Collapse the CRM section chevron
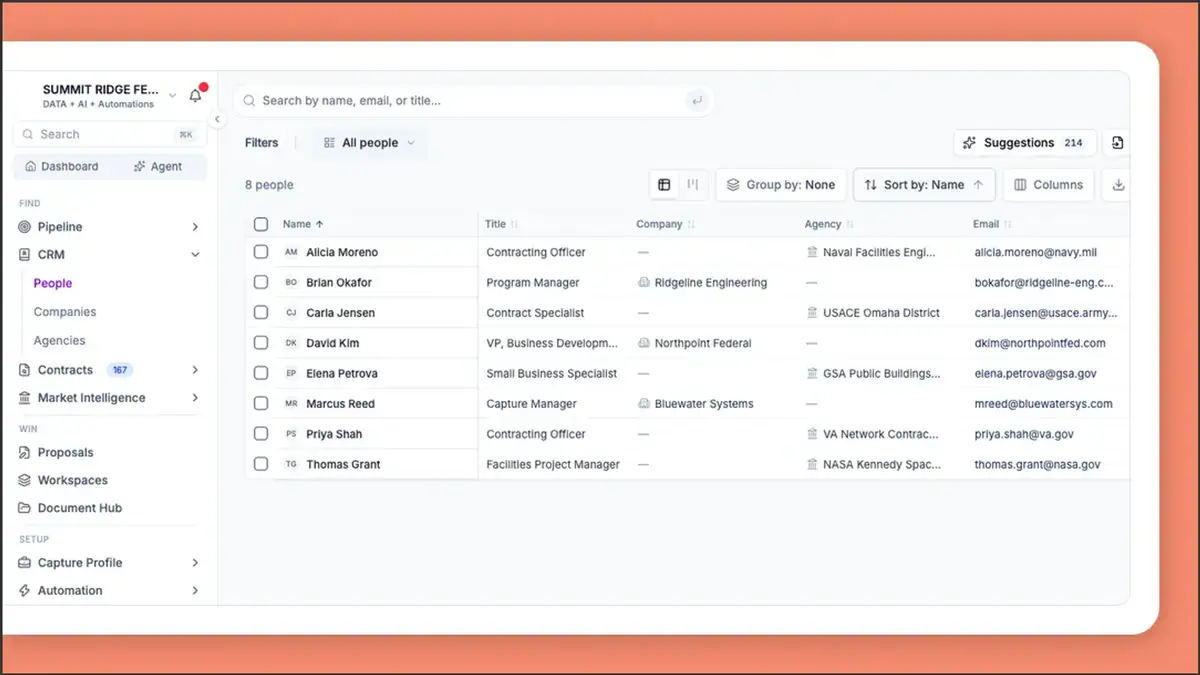Screen dimensions: 1200x675 point(195,255)
